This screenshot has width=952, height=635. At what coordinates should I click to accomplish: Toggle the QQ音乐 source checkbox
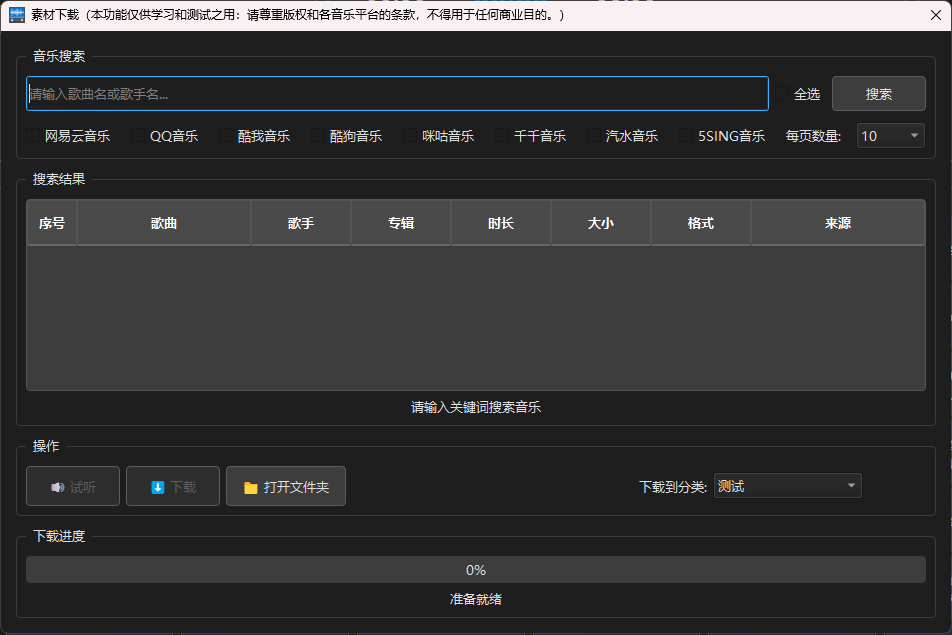140,136
